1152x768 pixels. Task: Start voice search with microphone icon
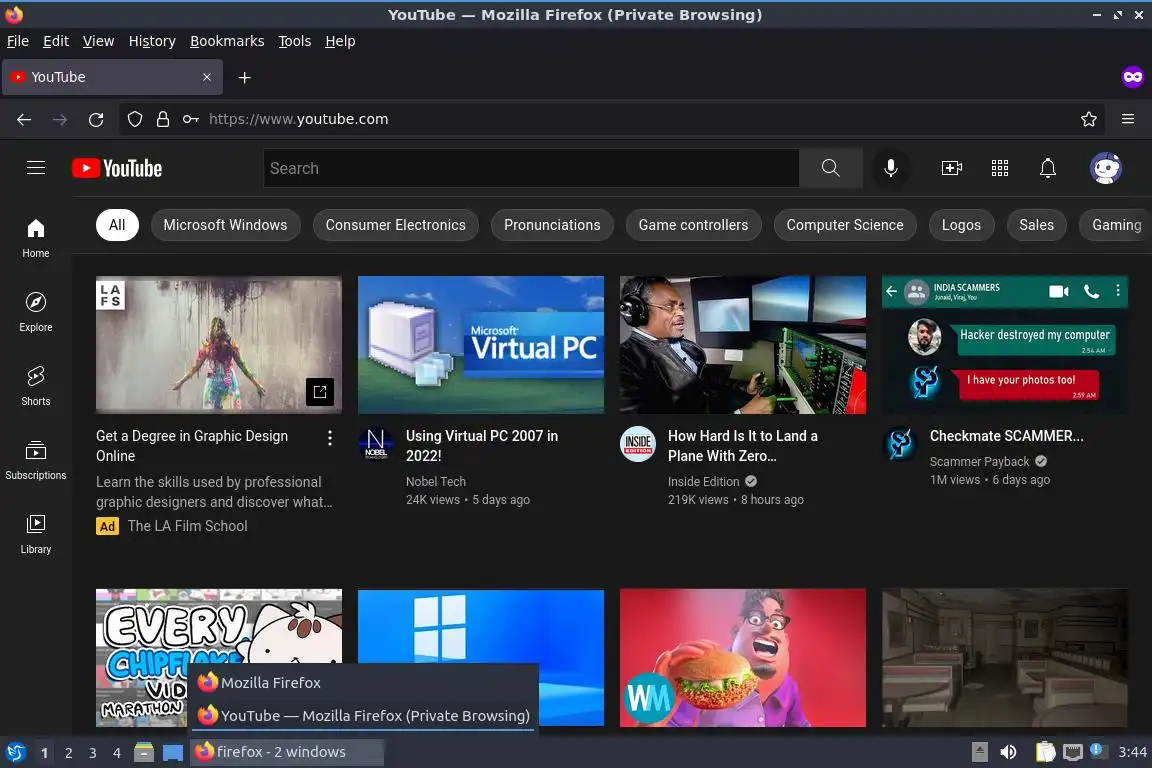pyautogui.click(x=890, y=168)
